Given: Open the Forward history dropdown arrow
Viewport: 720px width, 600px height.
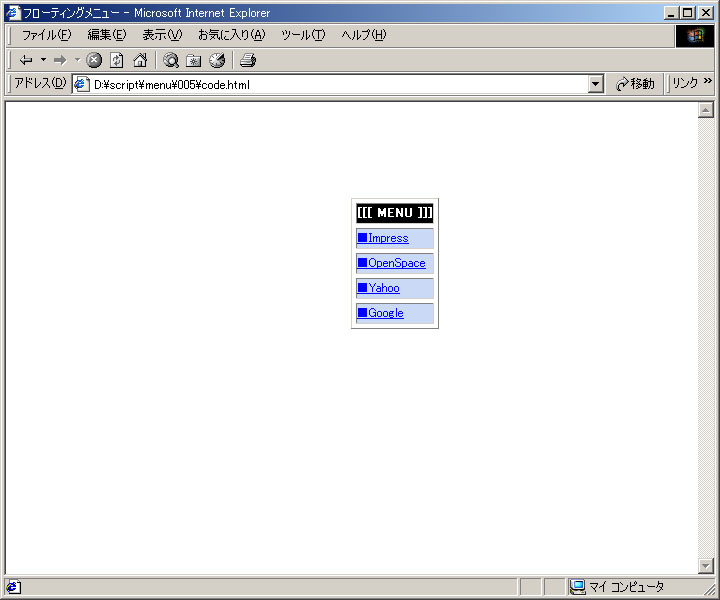Looking at the screenshot, I should (x=78, y=60).
